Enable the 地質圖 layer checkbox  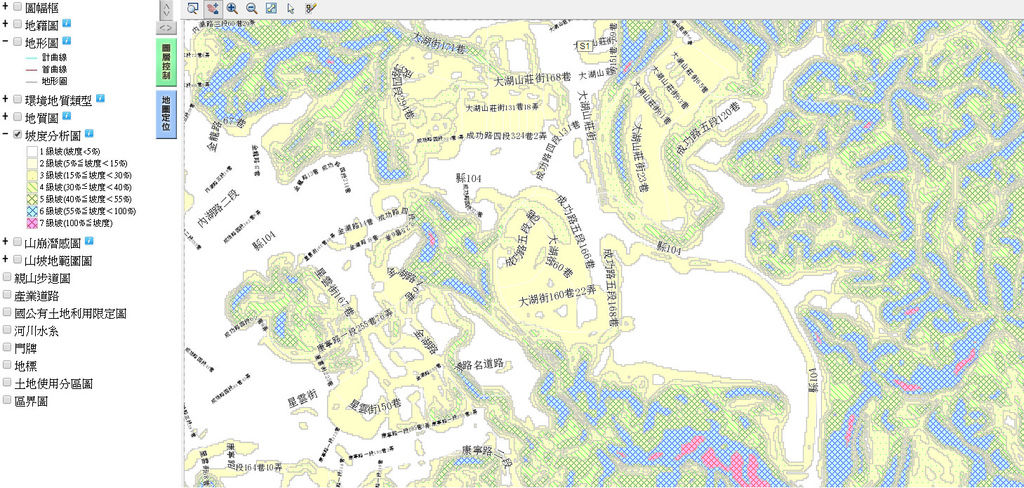coord(17,117)
